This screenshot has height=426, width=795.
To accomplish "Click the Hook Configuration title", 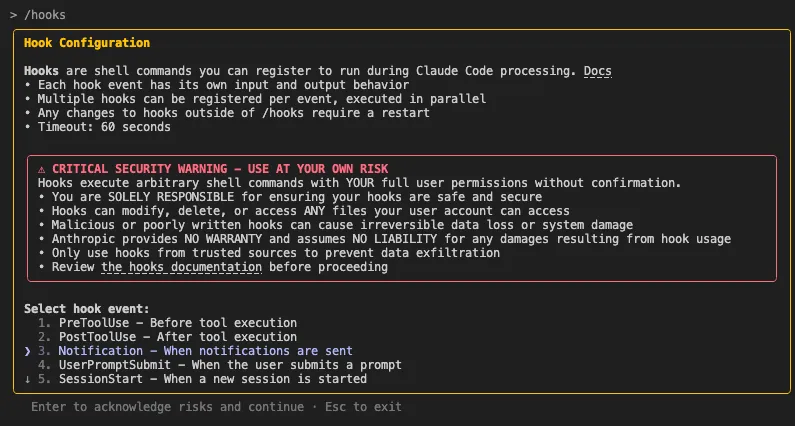I will [x=87, y=43].
